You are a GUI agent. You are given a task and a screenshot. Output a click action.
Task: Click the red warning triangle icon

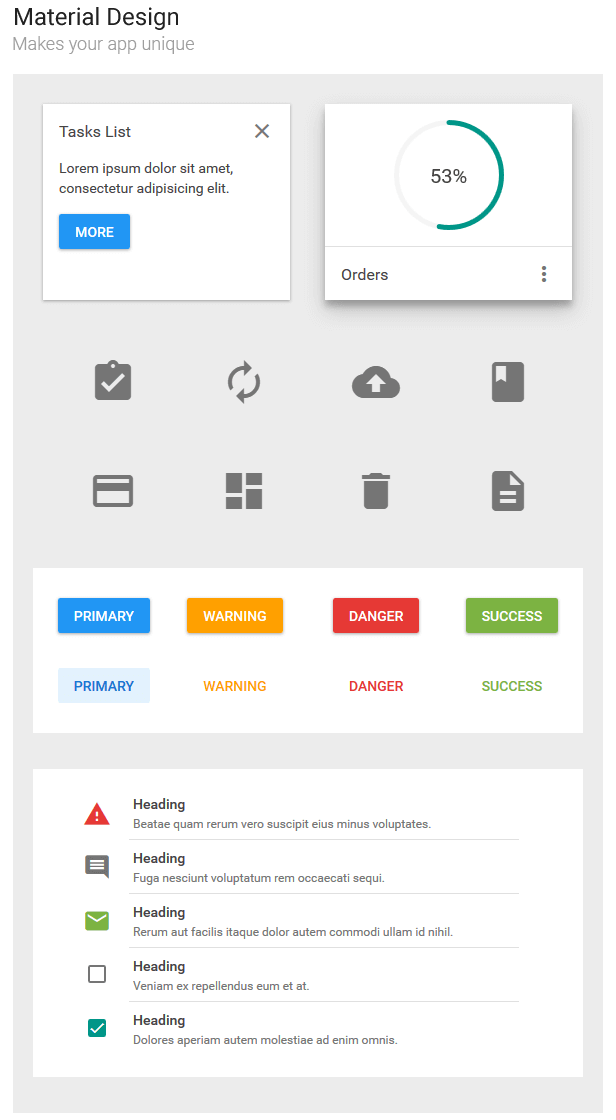click(x=97, y=814)
